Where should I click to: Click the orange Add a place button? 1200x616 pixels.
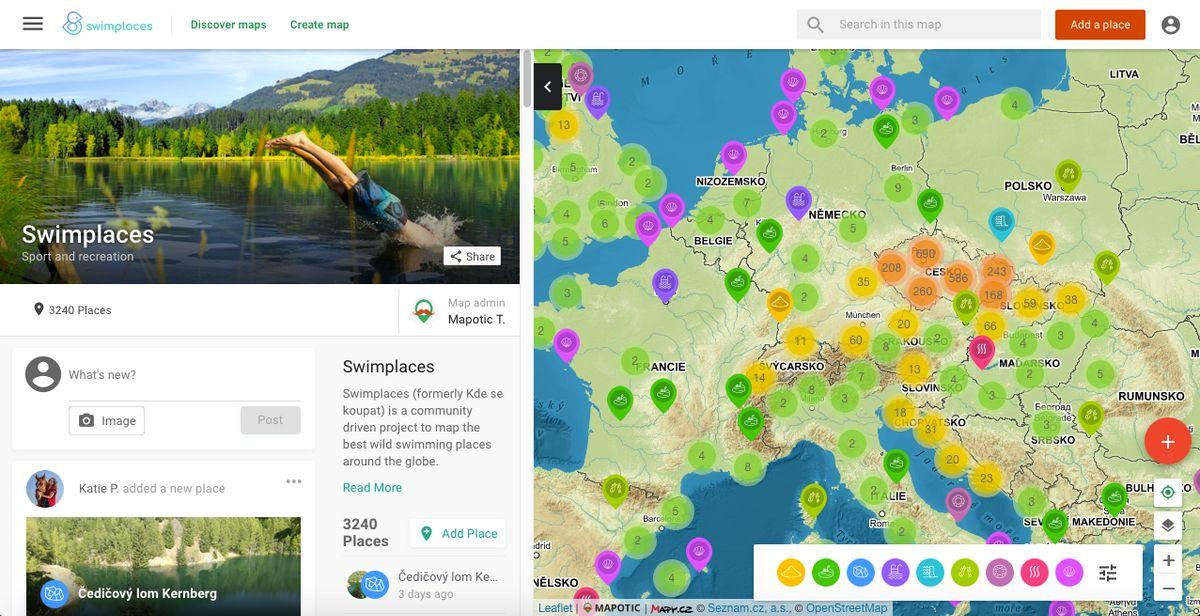pyautogui.click(x=1099, y=25)
